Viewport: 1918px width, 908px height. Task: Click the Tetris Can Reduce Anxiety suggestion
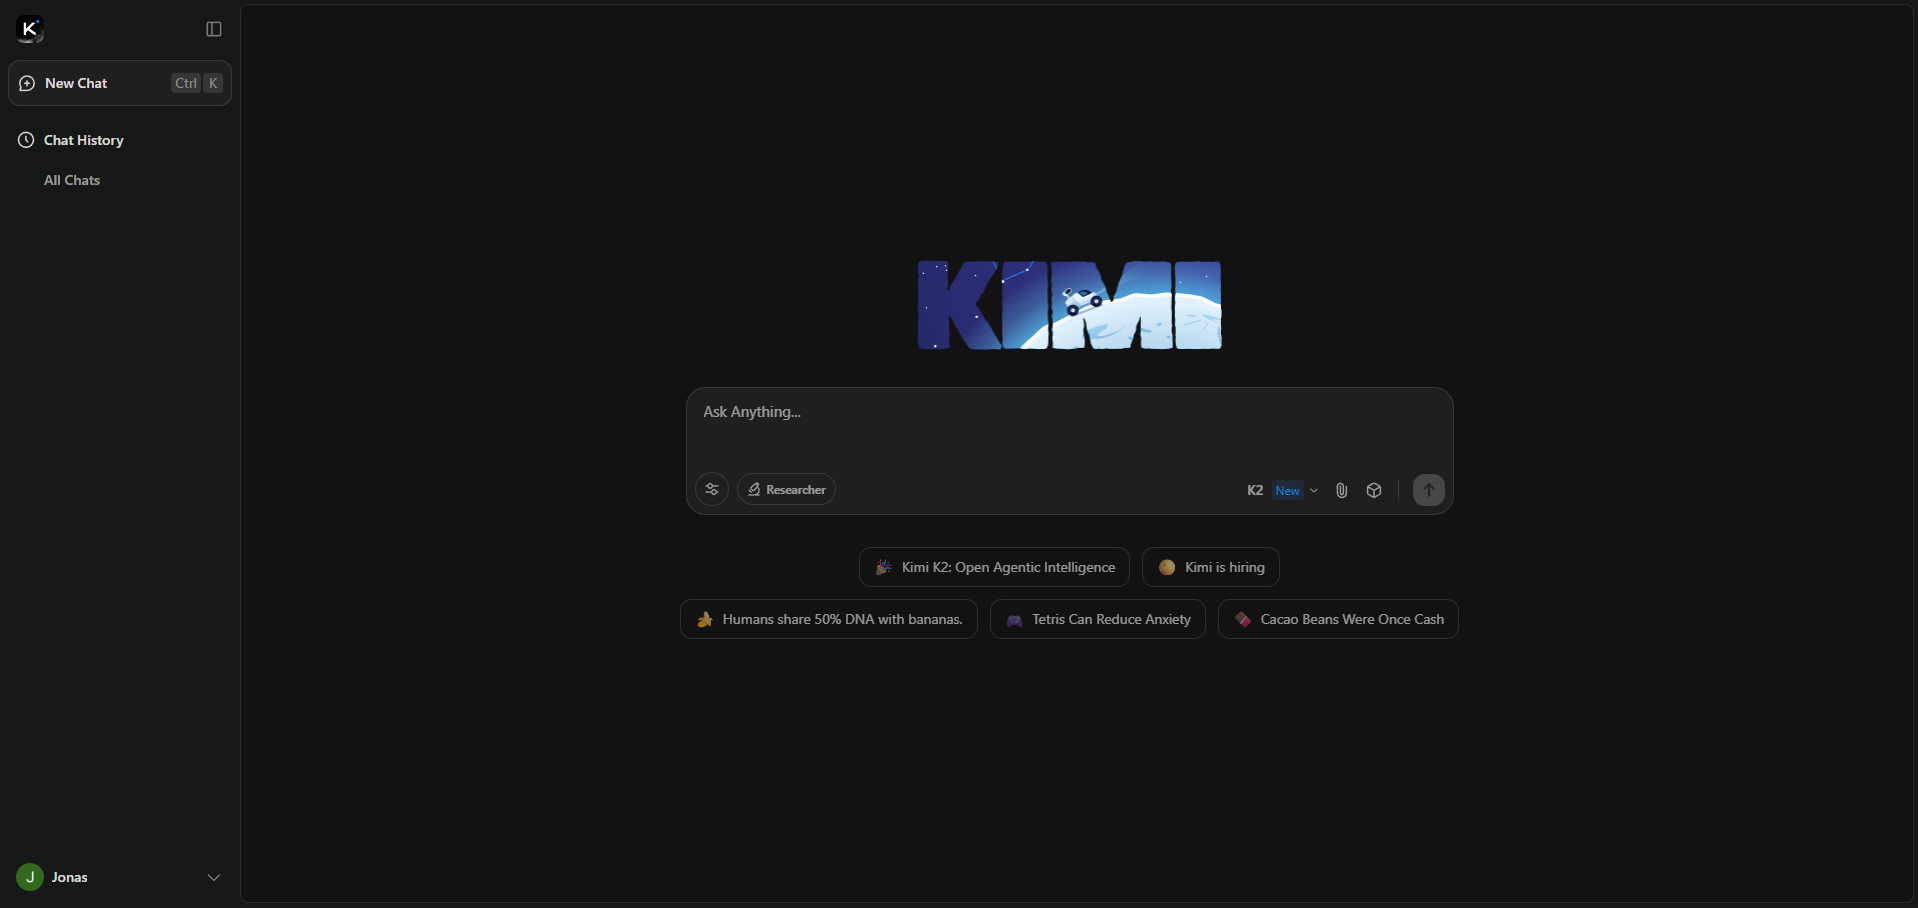(1098, 619)
